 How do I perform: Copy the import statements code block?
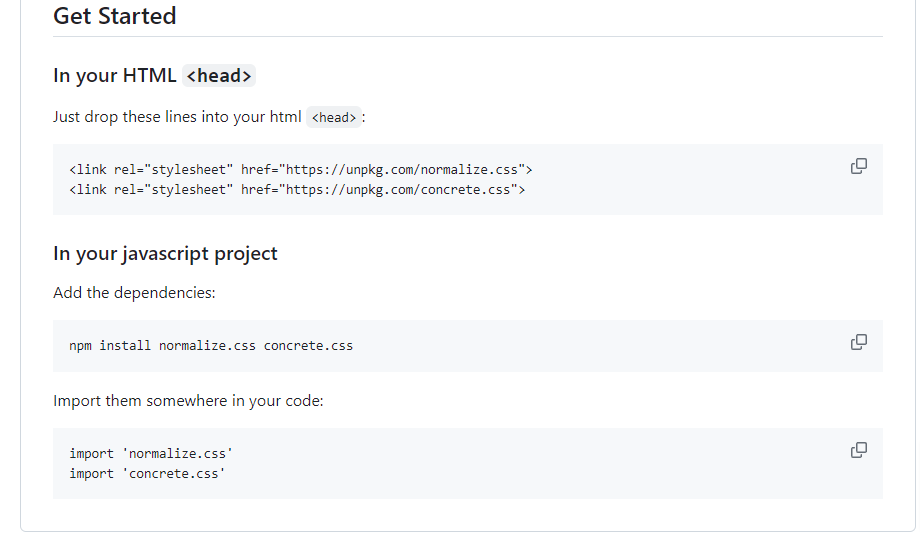(x=858, y=450)
